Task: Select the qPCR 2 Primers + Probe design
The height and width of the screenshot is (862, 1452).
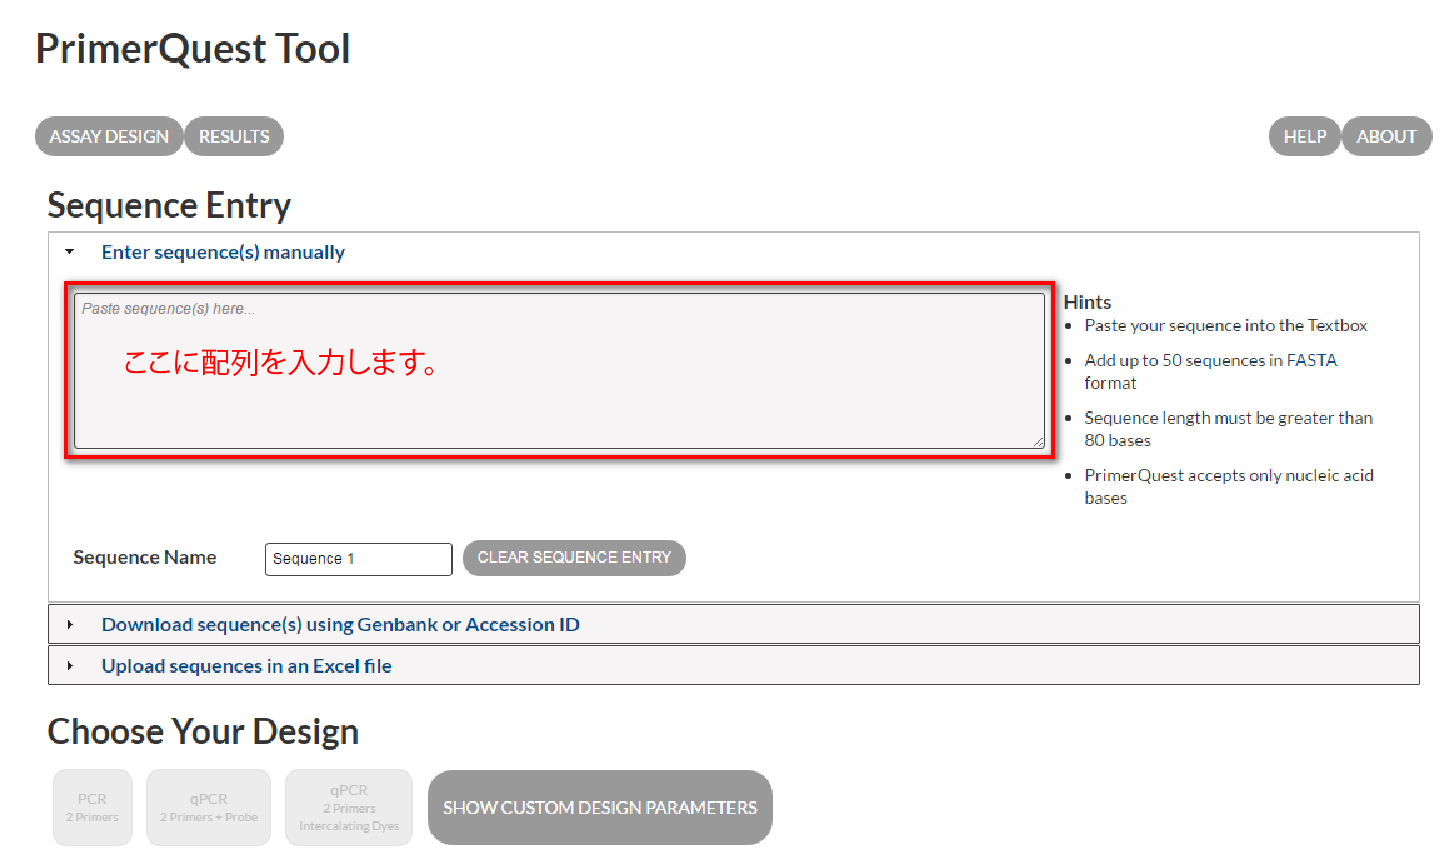Action: [208, 807]
